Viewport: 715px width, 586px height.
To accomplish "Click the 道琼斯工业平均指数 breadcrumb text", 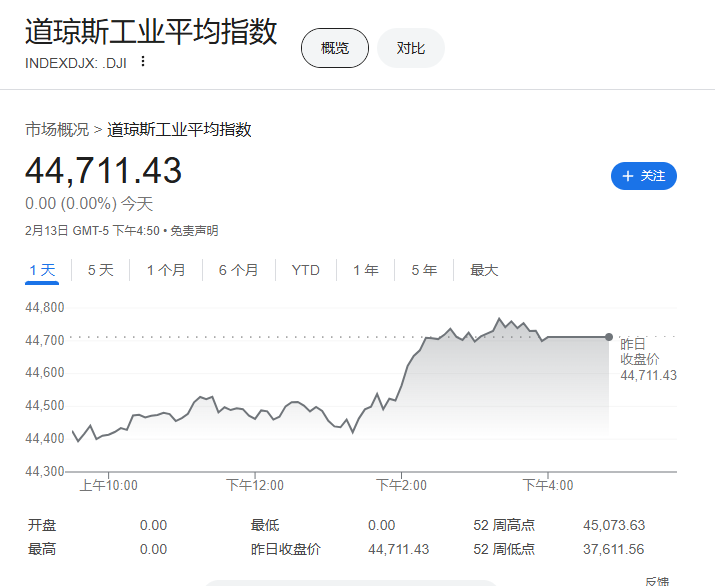I will click(179, 130).
